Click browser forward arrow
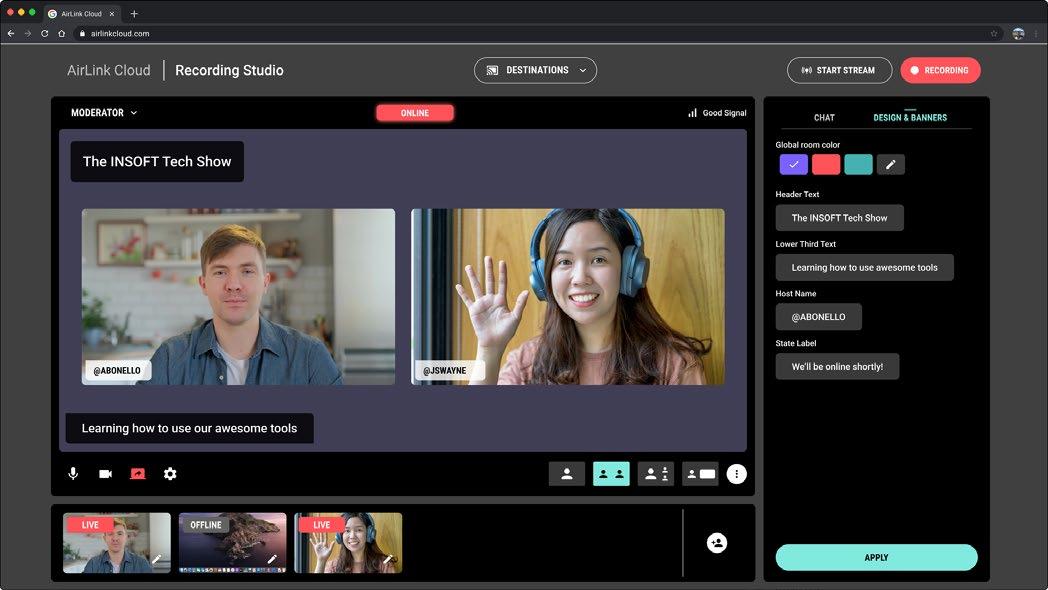This screenshot has height=590, width=1048. click(x=27, y=33)
